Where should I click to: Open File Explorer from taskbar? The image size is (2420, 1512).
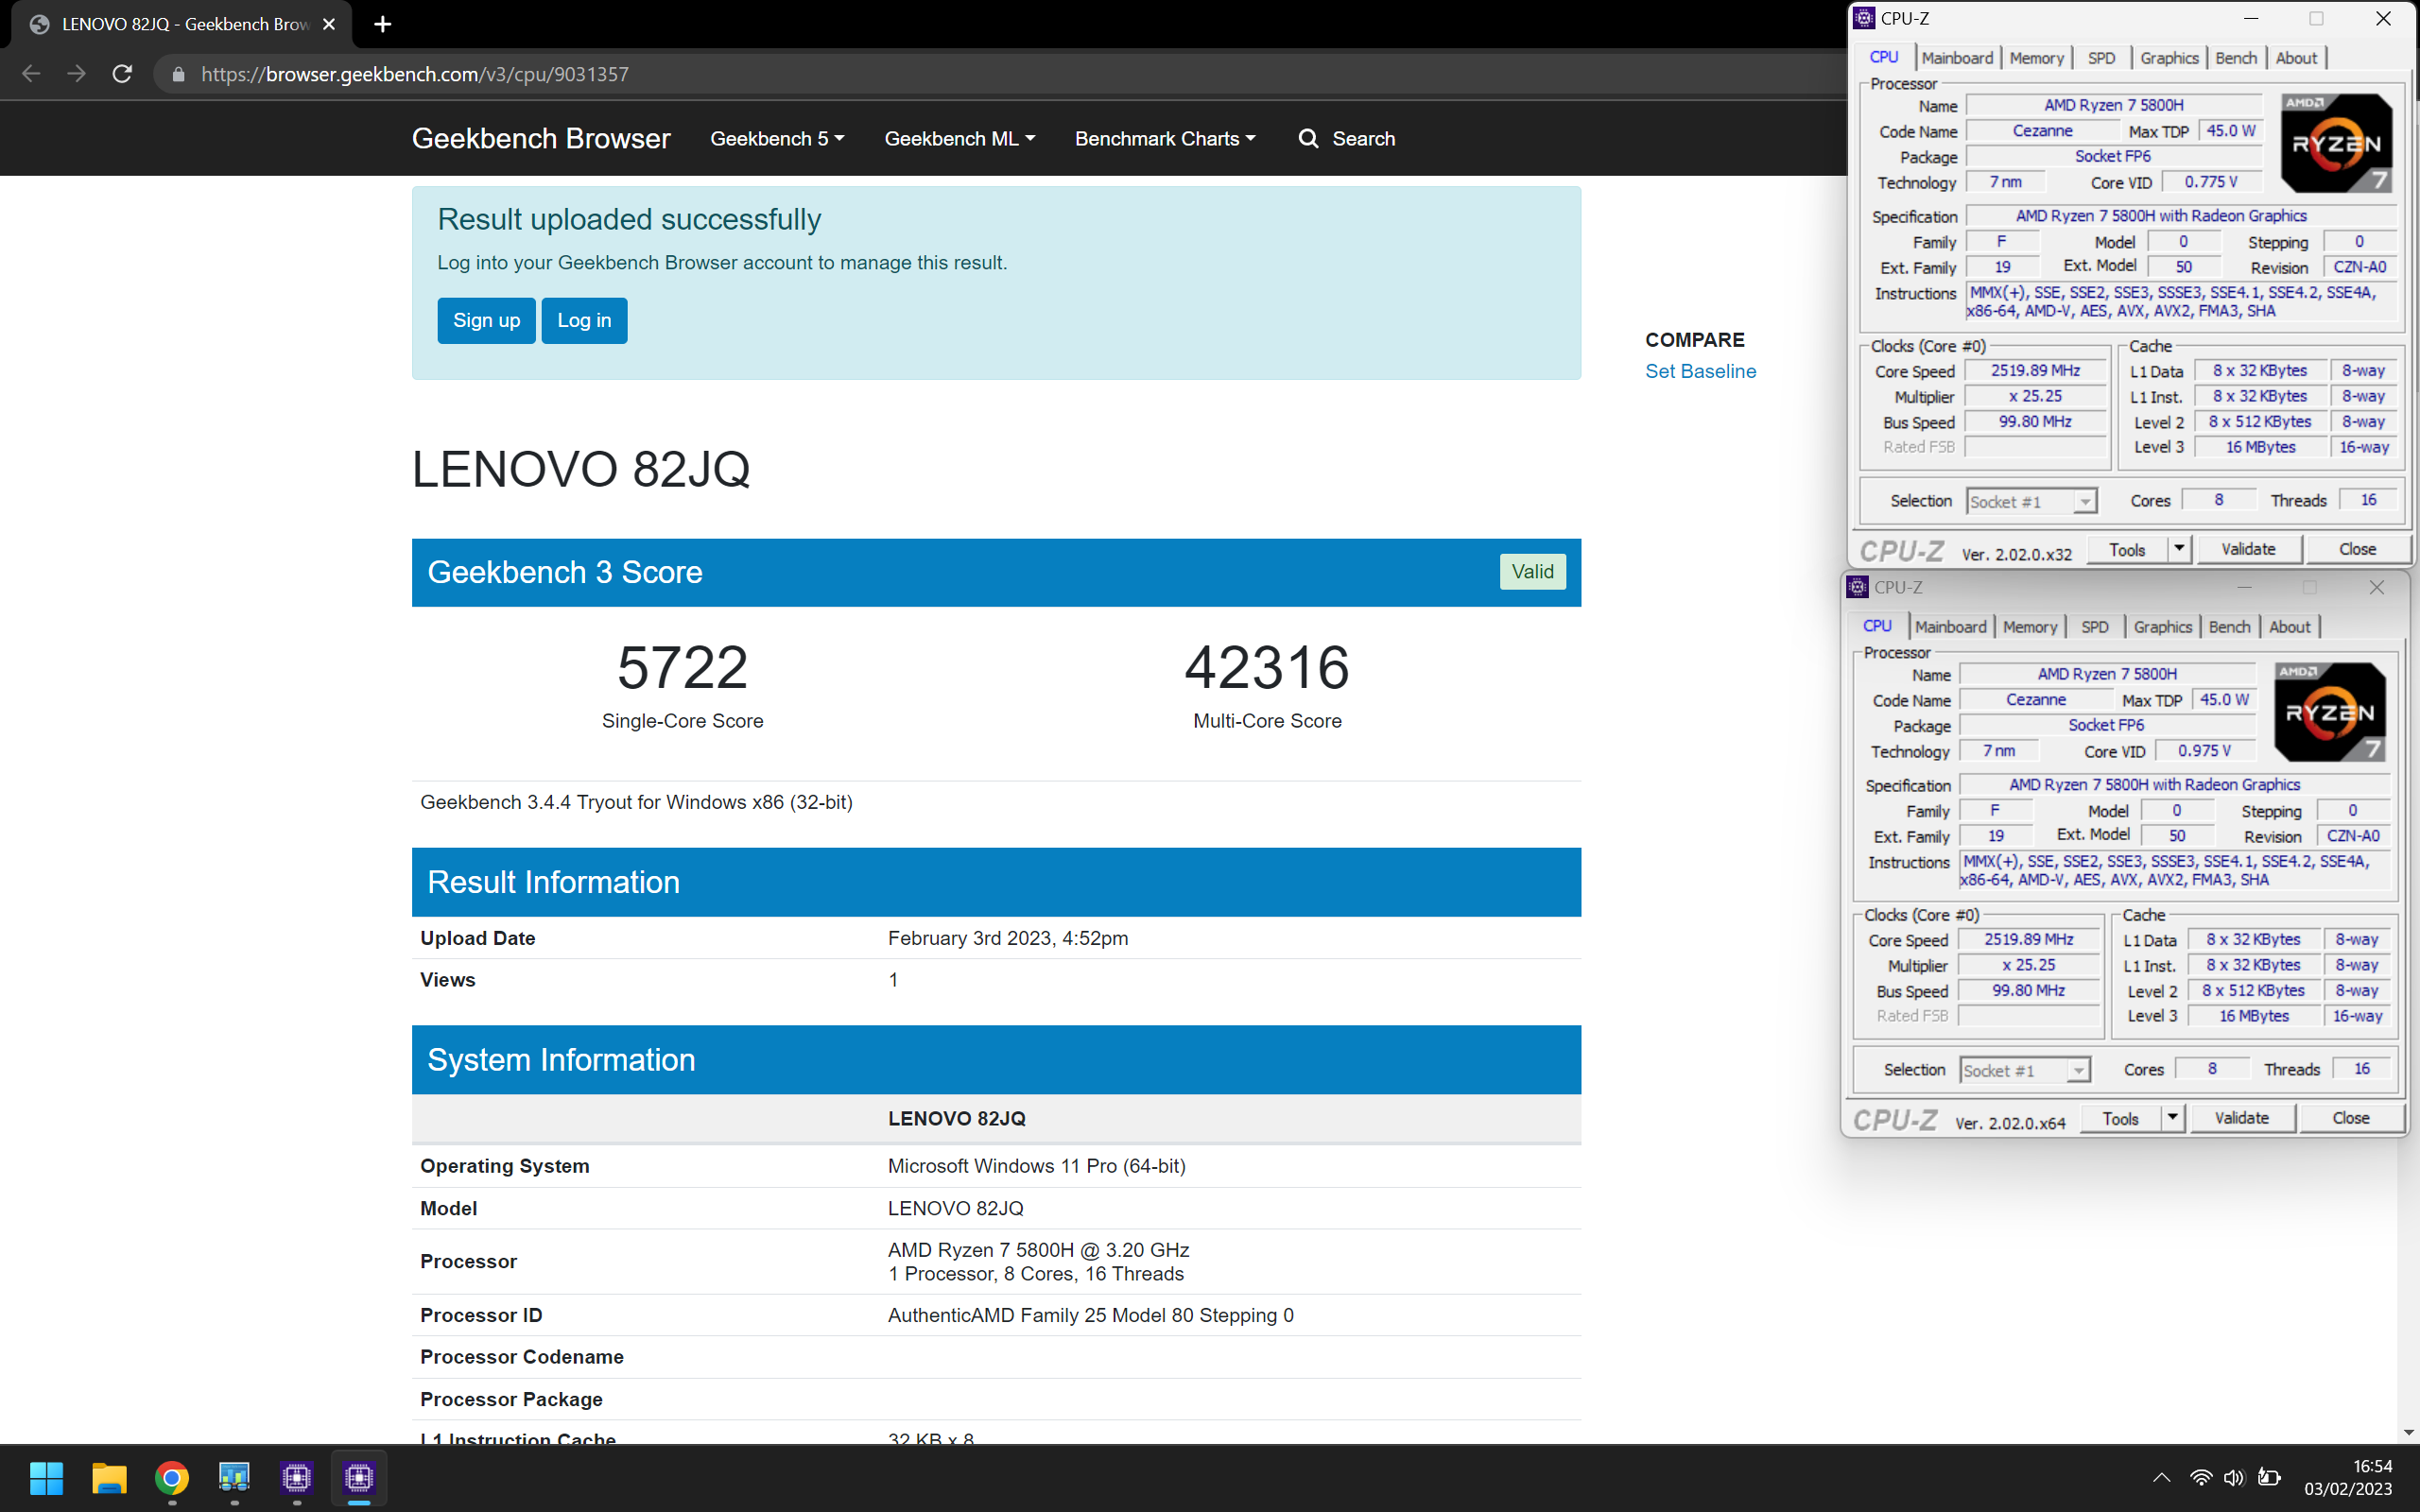[109, 1477]
